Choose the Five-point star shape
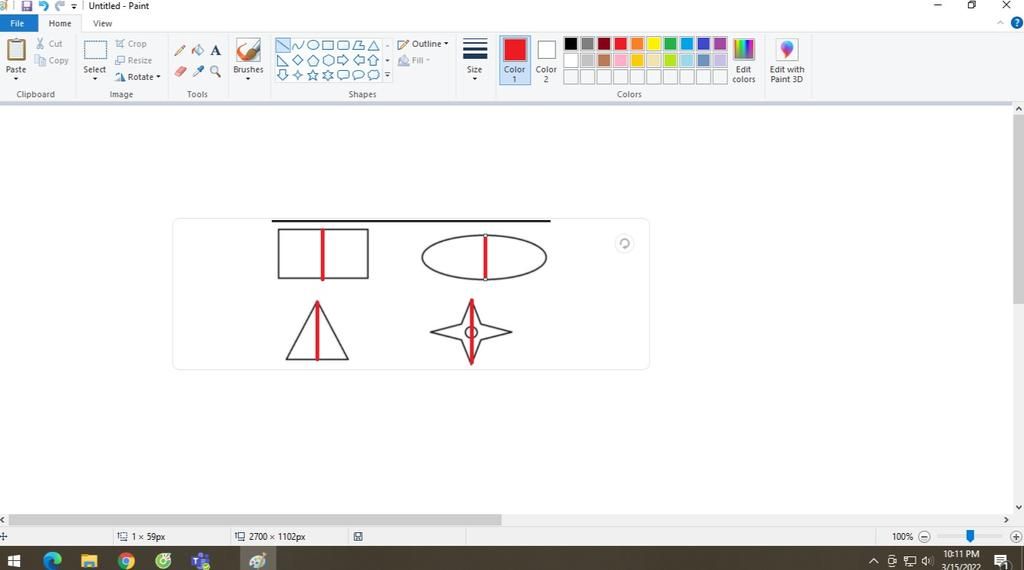 click(313, 75)
